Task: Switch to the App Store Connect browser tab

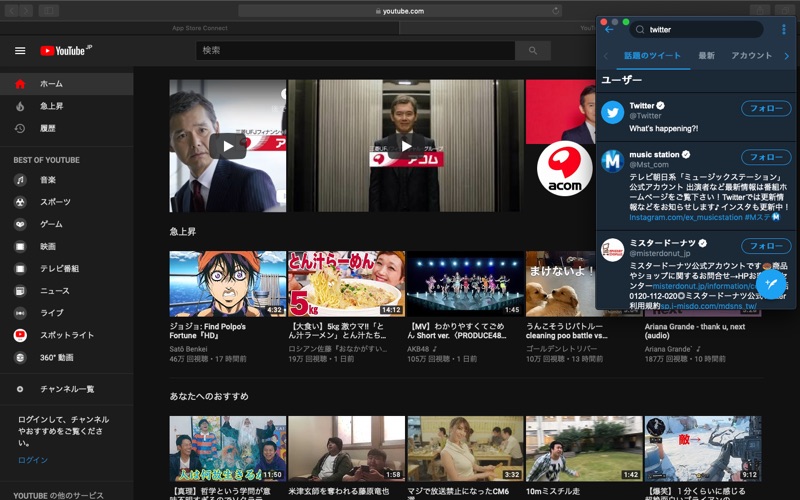Action: 200,28
